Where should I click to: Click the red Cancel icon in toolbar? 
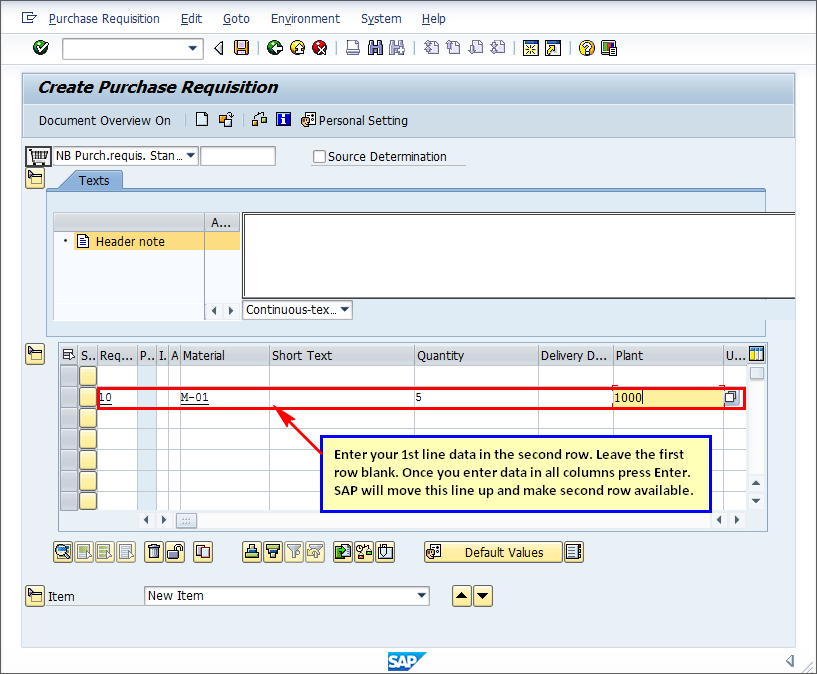[319, 48]
